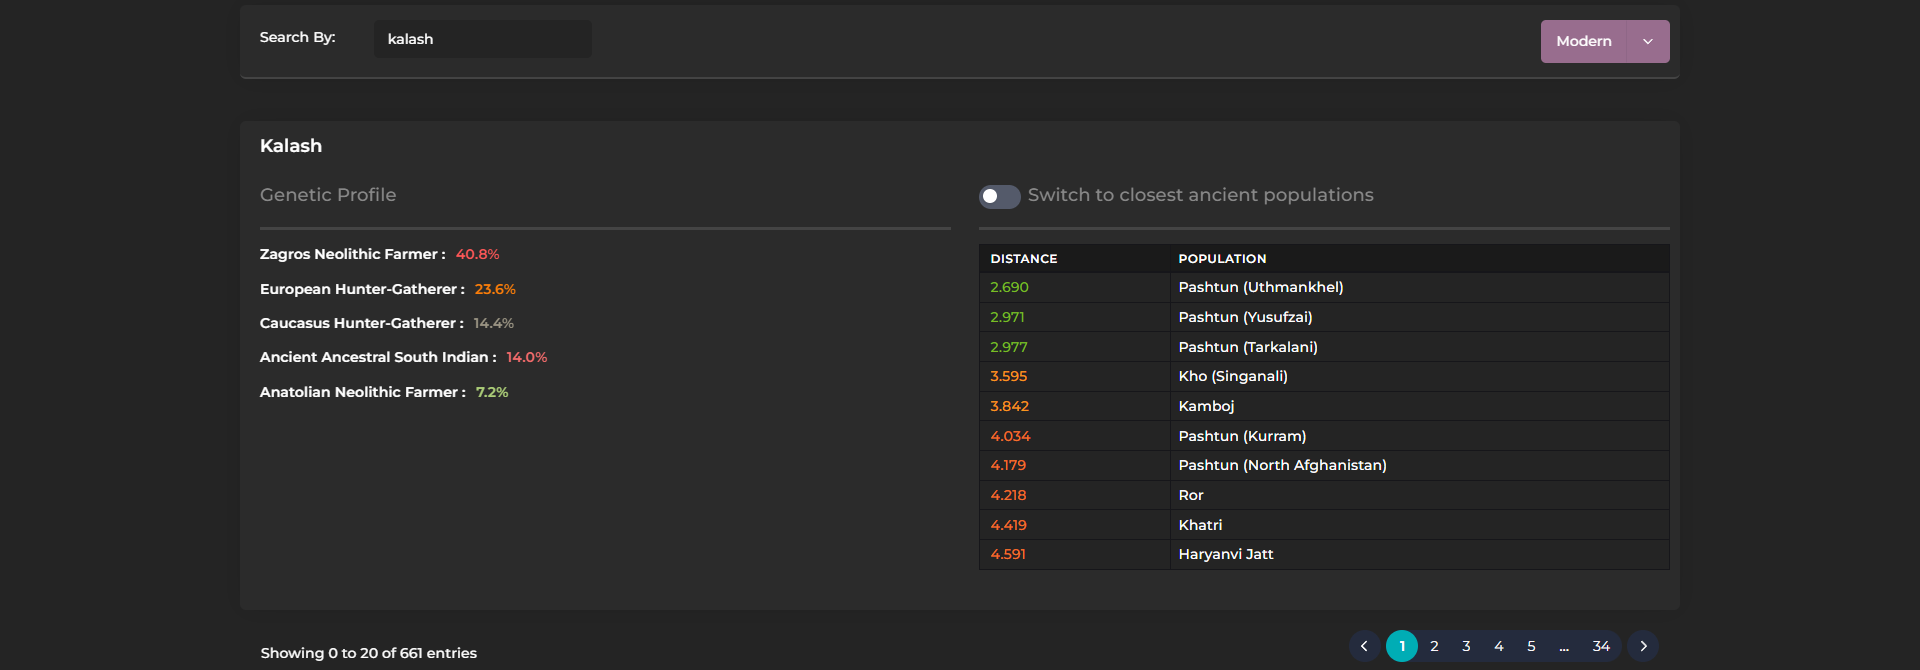The image size is (1920, 670).
Task: Click distance value 2.977
Action: point(1009,347)
